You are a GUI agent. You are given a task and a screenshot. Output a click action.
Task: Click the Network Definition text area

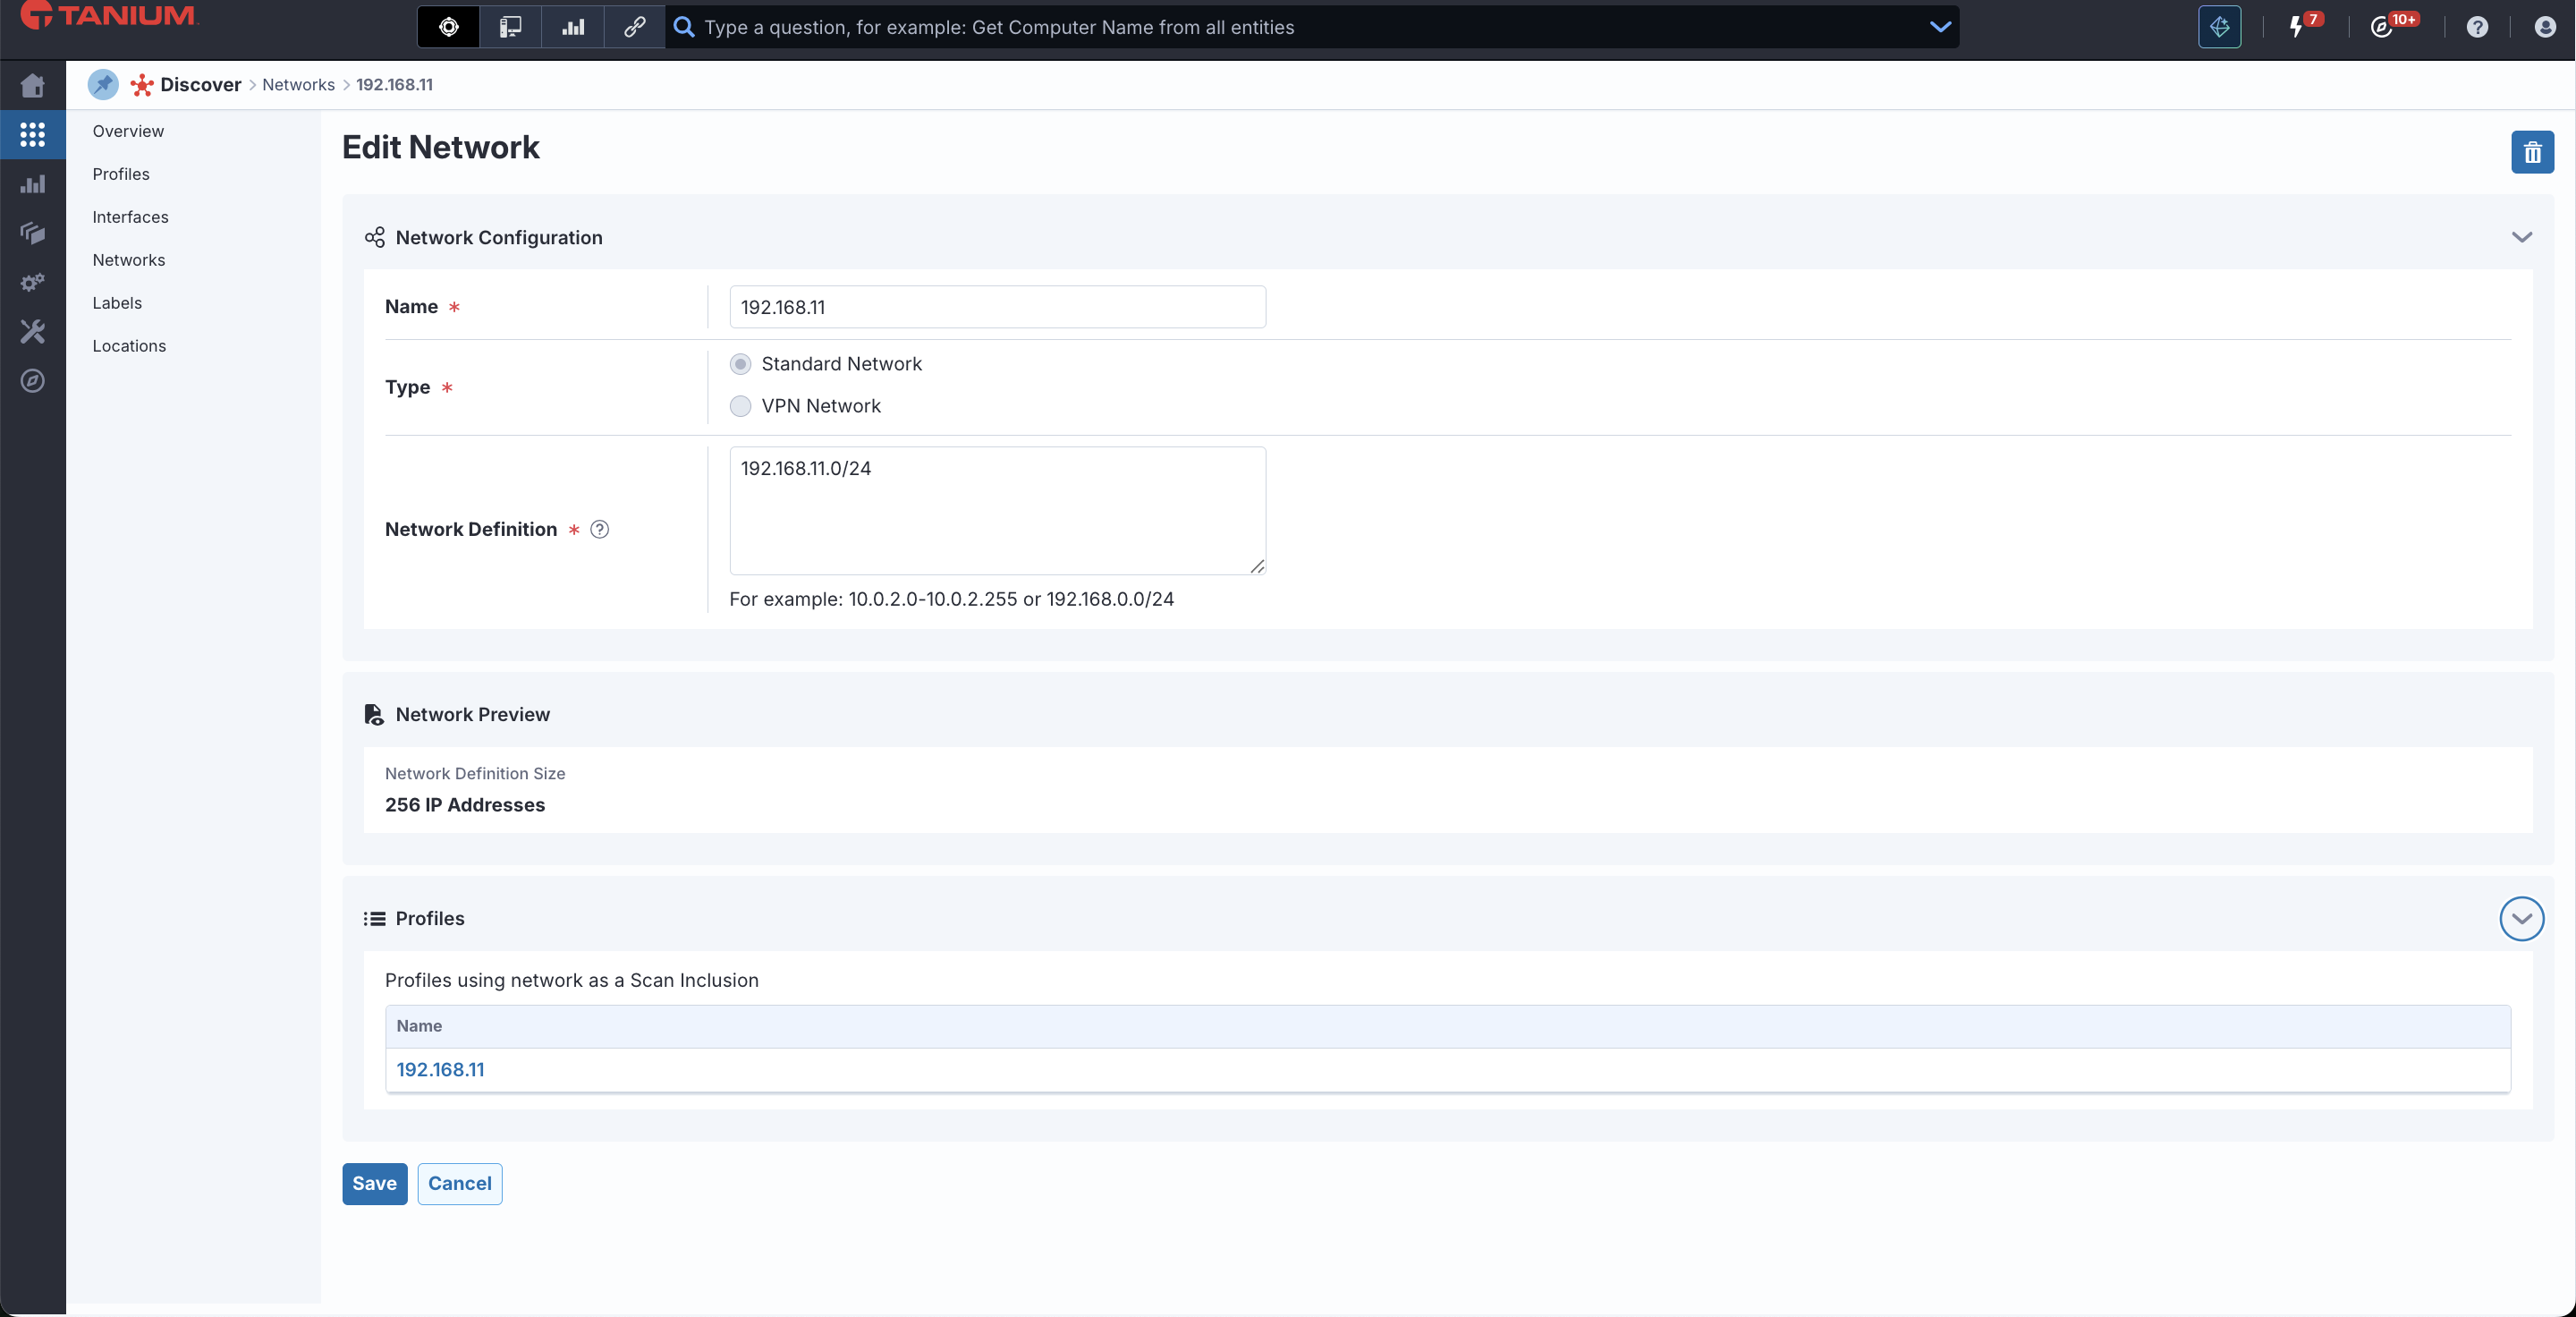[x=996, y=510]
